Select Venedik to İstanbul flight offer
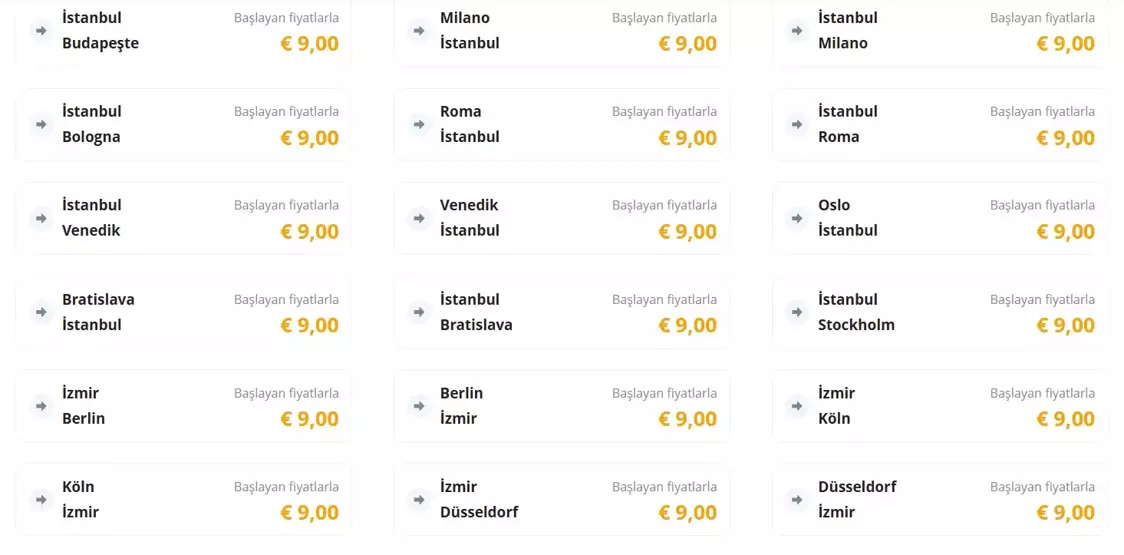Viewport: 1124px width, 555px height. tap(561, 218)
